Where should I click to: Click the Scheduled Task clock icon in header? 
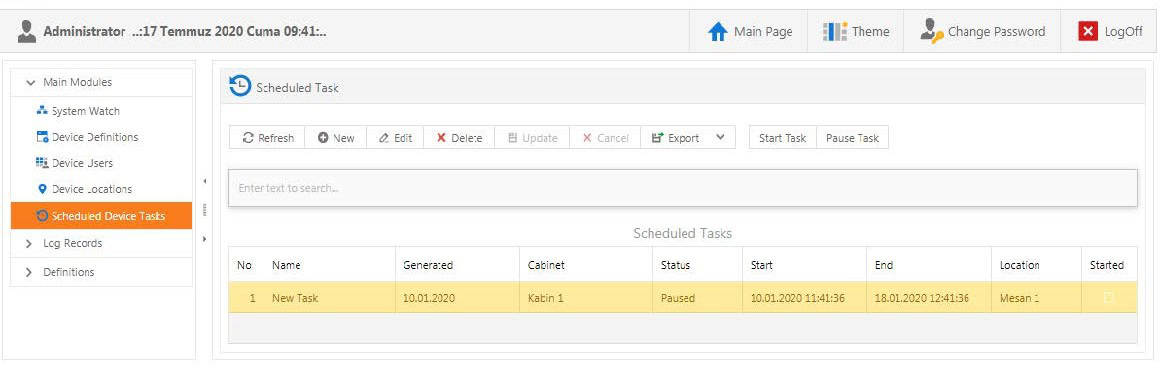click(x=240, y=87)
